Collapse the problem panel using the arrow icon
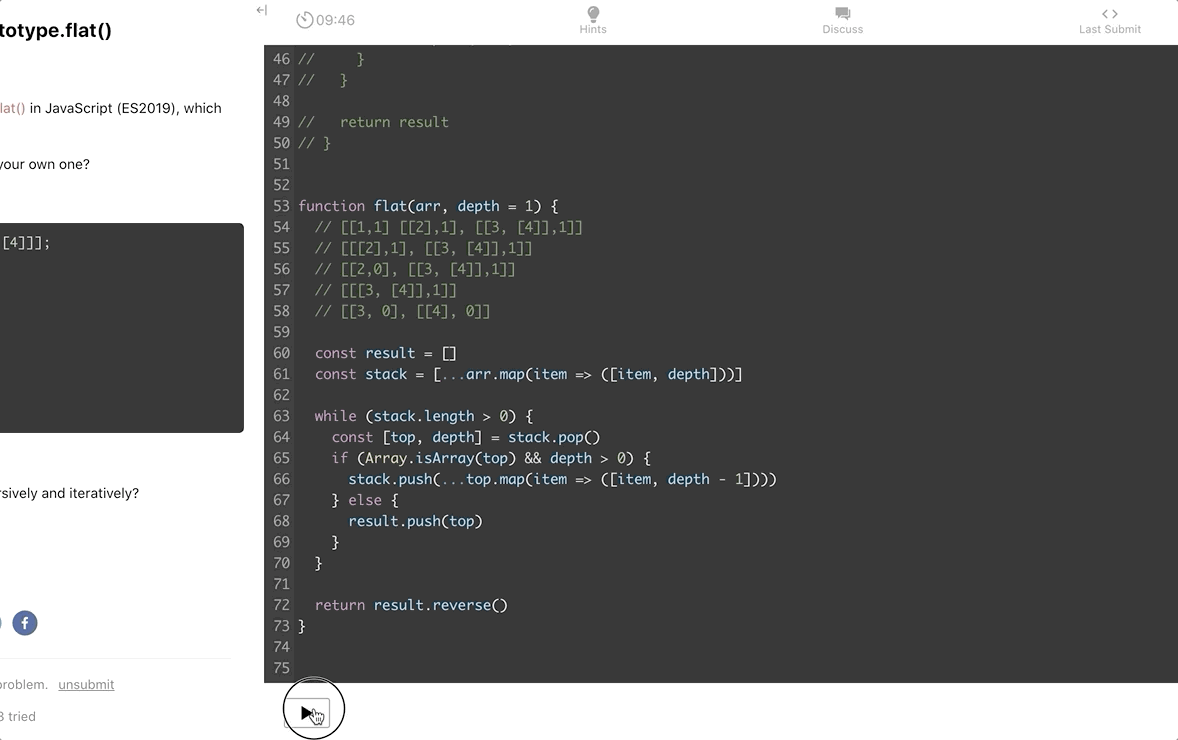 261,10
